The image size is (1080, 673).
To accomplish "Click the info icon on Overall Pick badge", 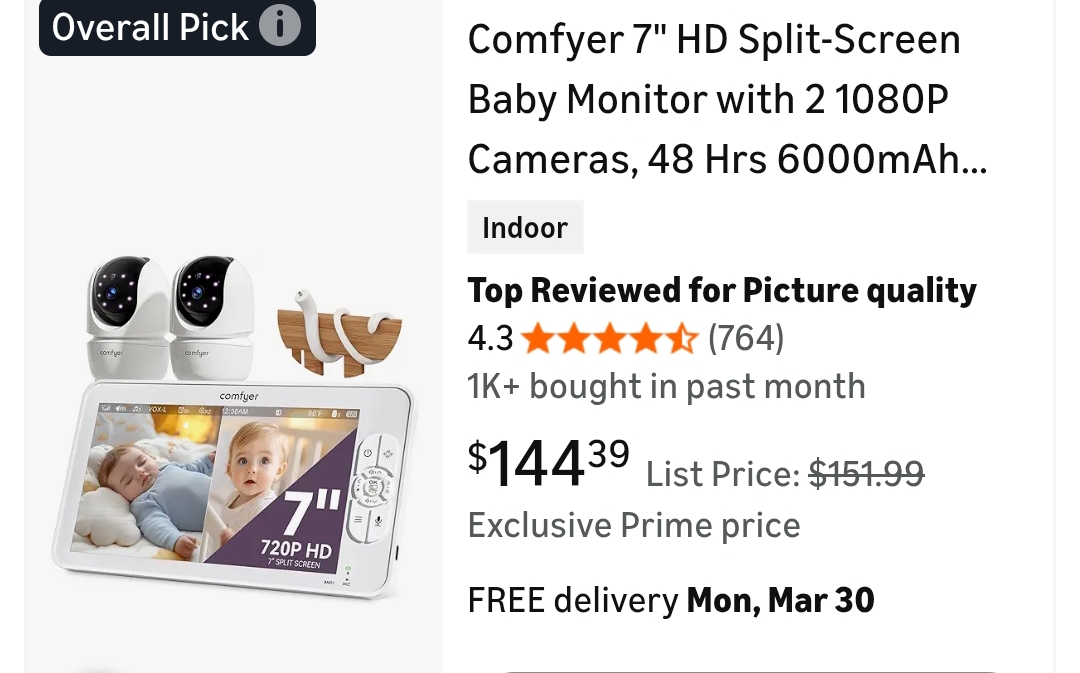I will [280, 25].
